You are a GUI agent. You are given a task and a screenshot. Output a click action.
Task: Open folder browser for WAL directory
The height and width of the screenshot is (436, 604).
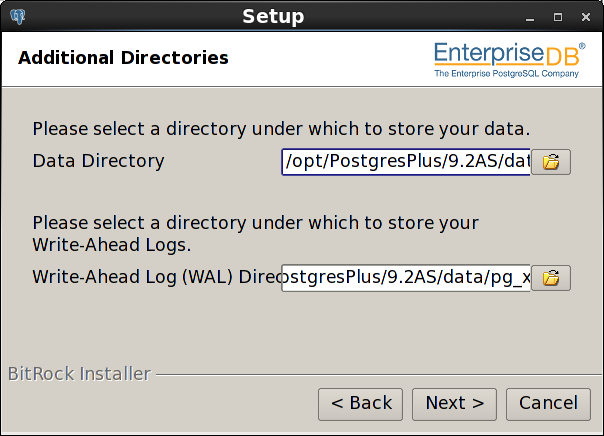click(x=551, y=278)
